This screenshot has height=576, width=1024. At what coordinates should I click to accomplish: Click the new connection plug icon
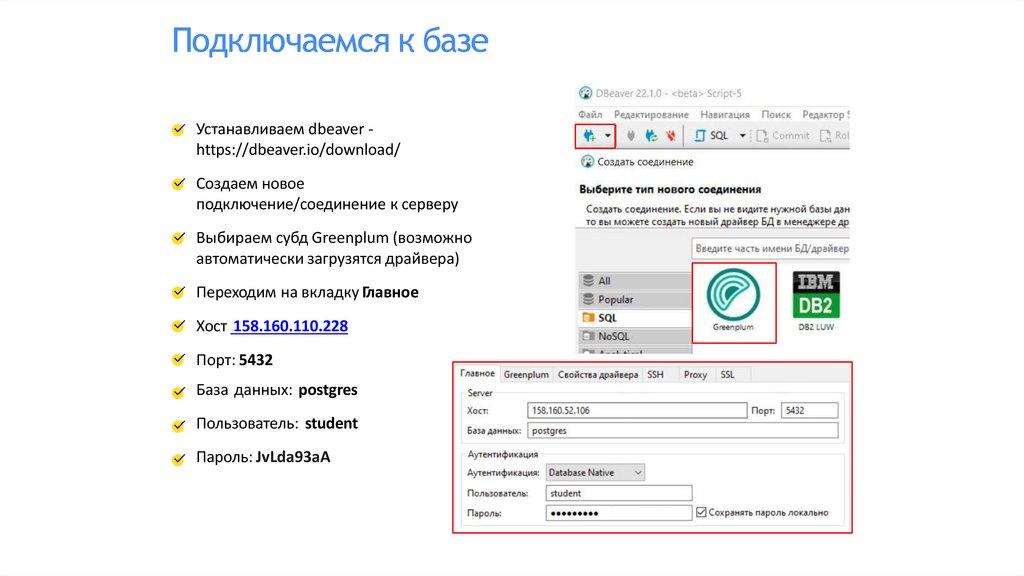589,135
